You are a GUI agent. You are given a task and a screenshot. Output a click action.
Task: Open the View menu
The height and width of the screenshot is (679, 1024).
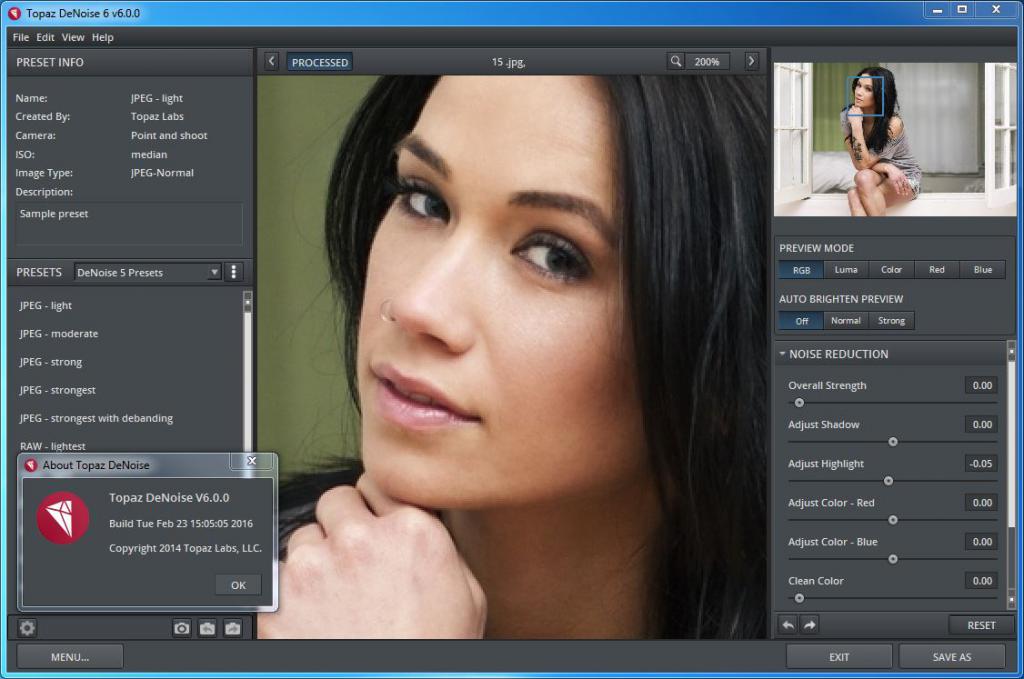coord(72,37)
